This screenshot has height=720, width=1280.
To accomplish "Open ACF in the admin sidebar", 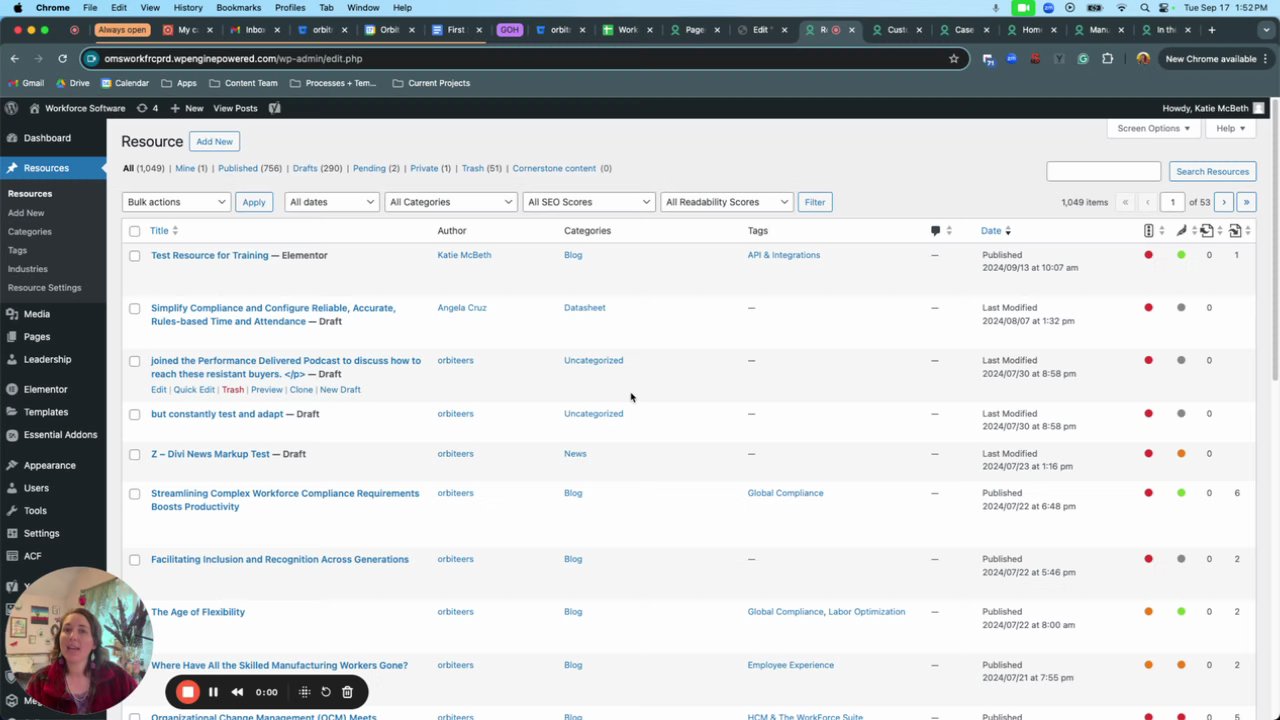I will pyautogui.click(x=33, y=556).
